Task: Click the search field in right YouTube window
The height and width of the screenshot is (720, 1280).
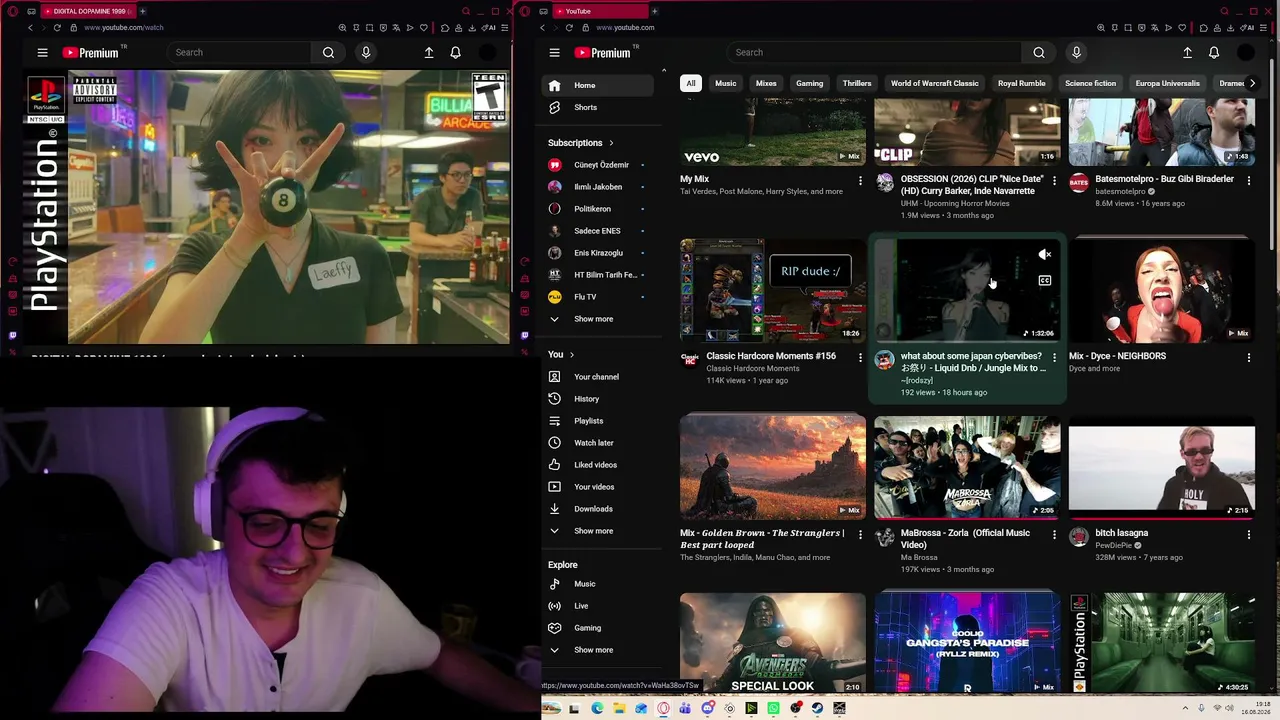Action: (875, 52)
